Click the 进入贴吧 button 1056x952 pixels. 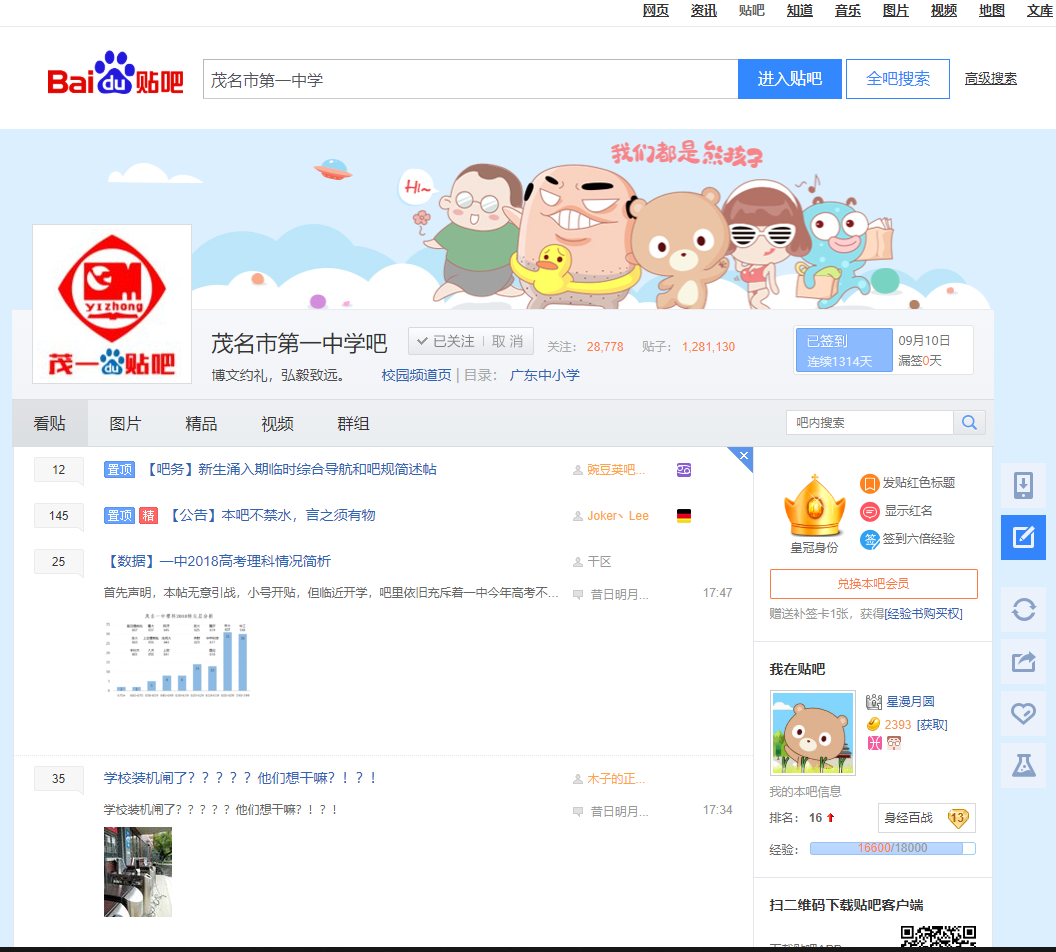[x=789, y=79]
